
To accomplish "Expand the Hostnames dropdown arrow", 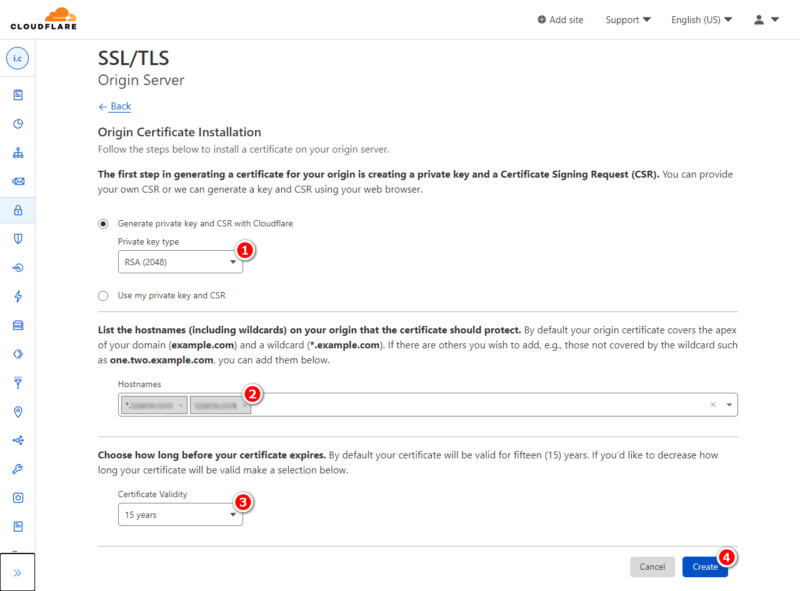I will (728, 405).
